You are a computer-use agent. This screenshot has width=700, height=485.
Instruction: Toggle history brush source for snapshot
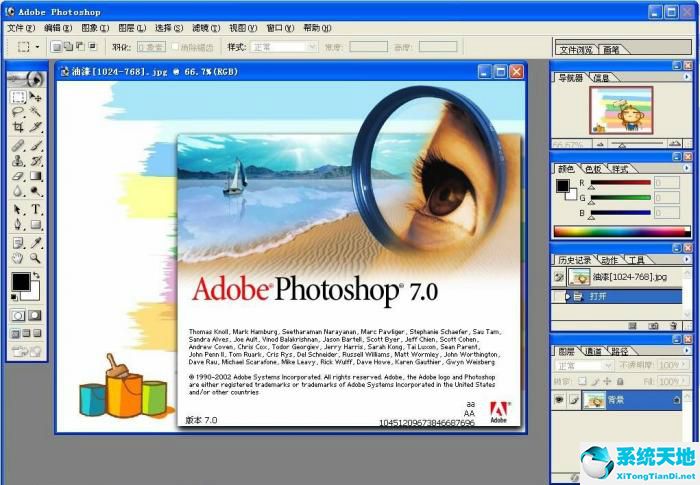pos(559,277)
